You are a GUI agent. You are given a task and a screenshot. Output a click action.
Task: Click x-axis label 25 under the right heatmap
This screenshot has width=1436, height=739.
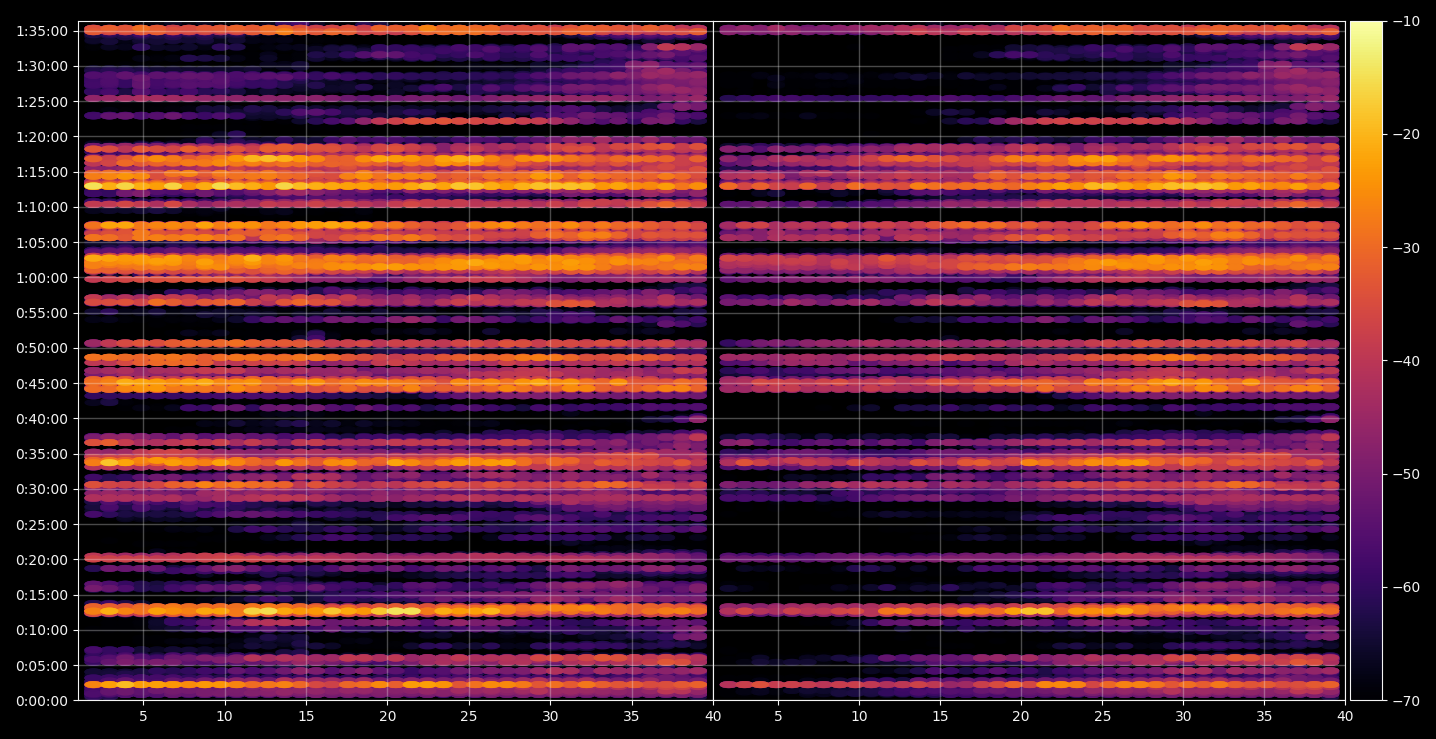click(x=1103, y=717)
